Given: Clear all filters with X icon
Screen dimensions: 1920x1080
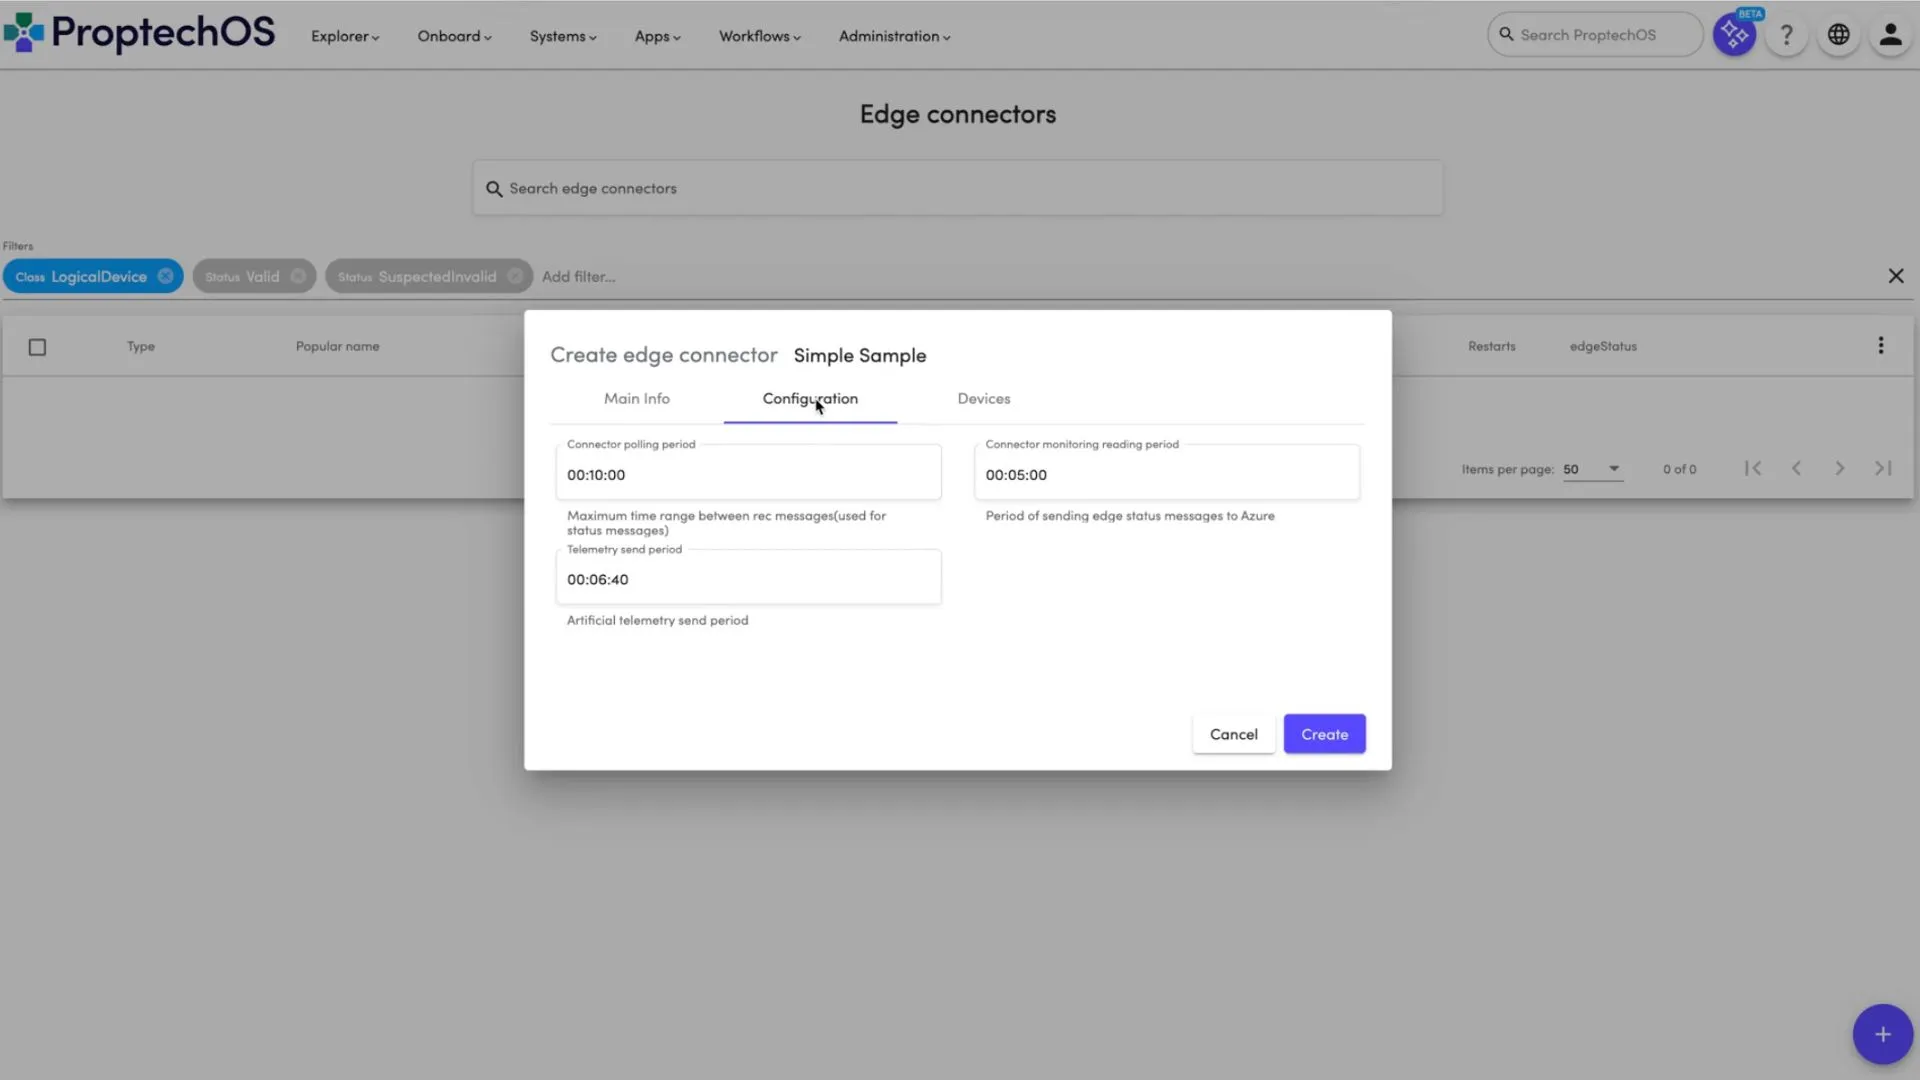Looking at the screenshot, I should (x=1895, y=276).
